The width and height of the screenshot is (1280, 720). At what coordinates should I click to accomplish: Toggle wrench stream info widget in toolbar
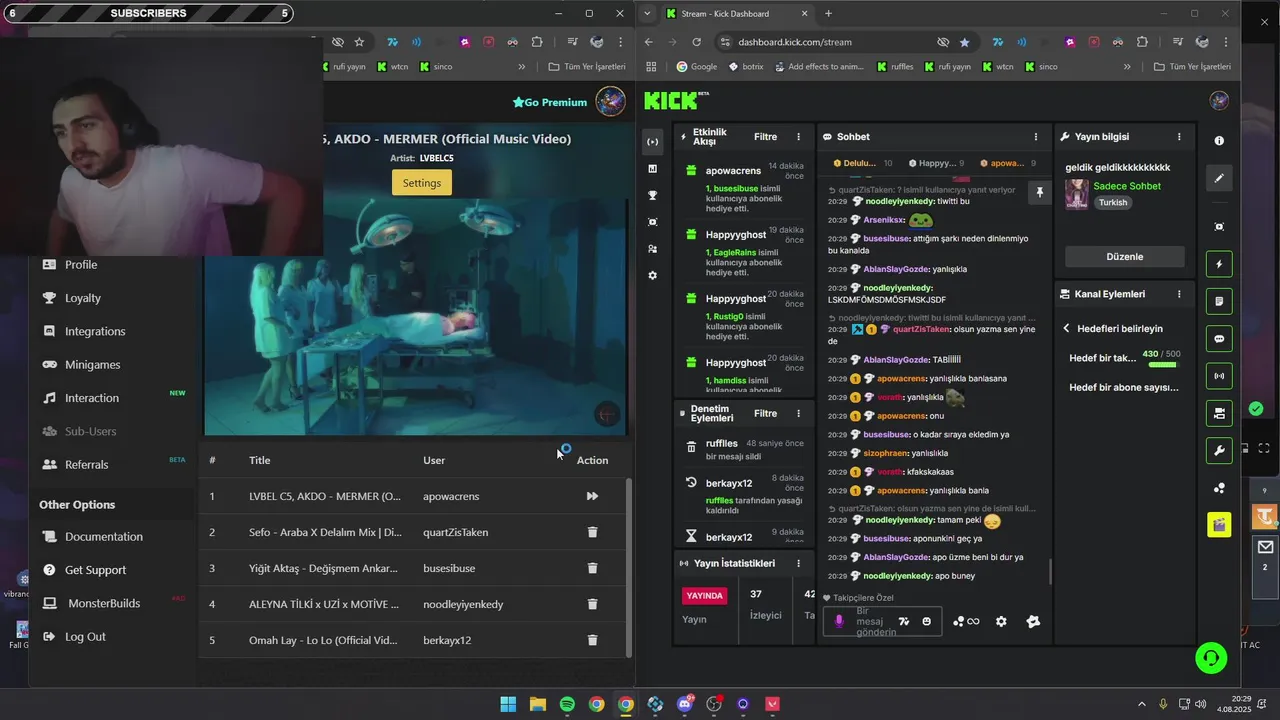[1219, 451]
